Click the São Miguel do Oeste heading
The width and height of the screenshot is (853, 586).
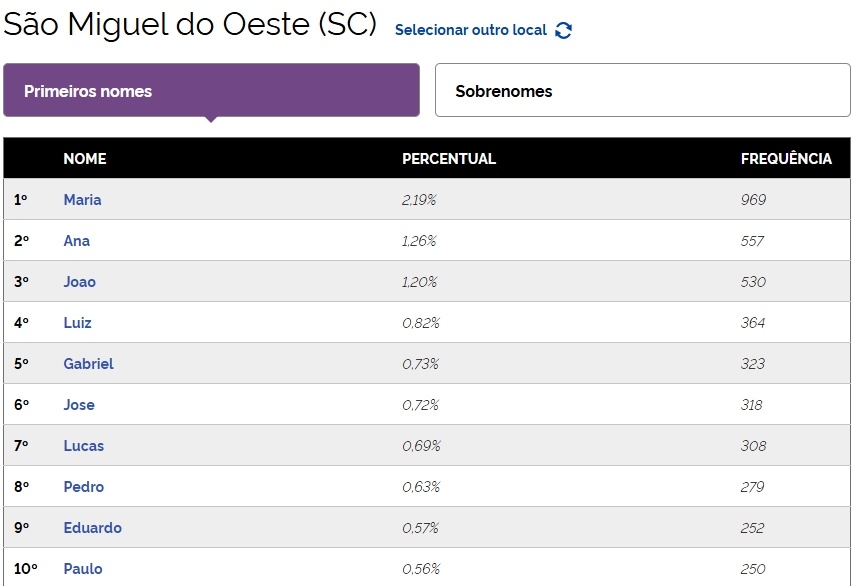(x=190, y=25)
